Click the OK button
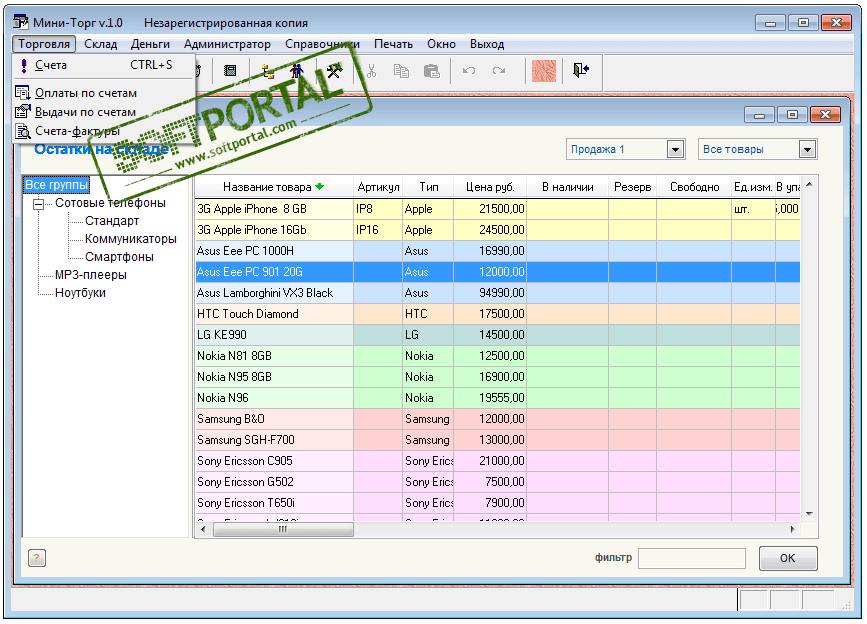This screenshot has height=624, width=867. pos(788,558)
